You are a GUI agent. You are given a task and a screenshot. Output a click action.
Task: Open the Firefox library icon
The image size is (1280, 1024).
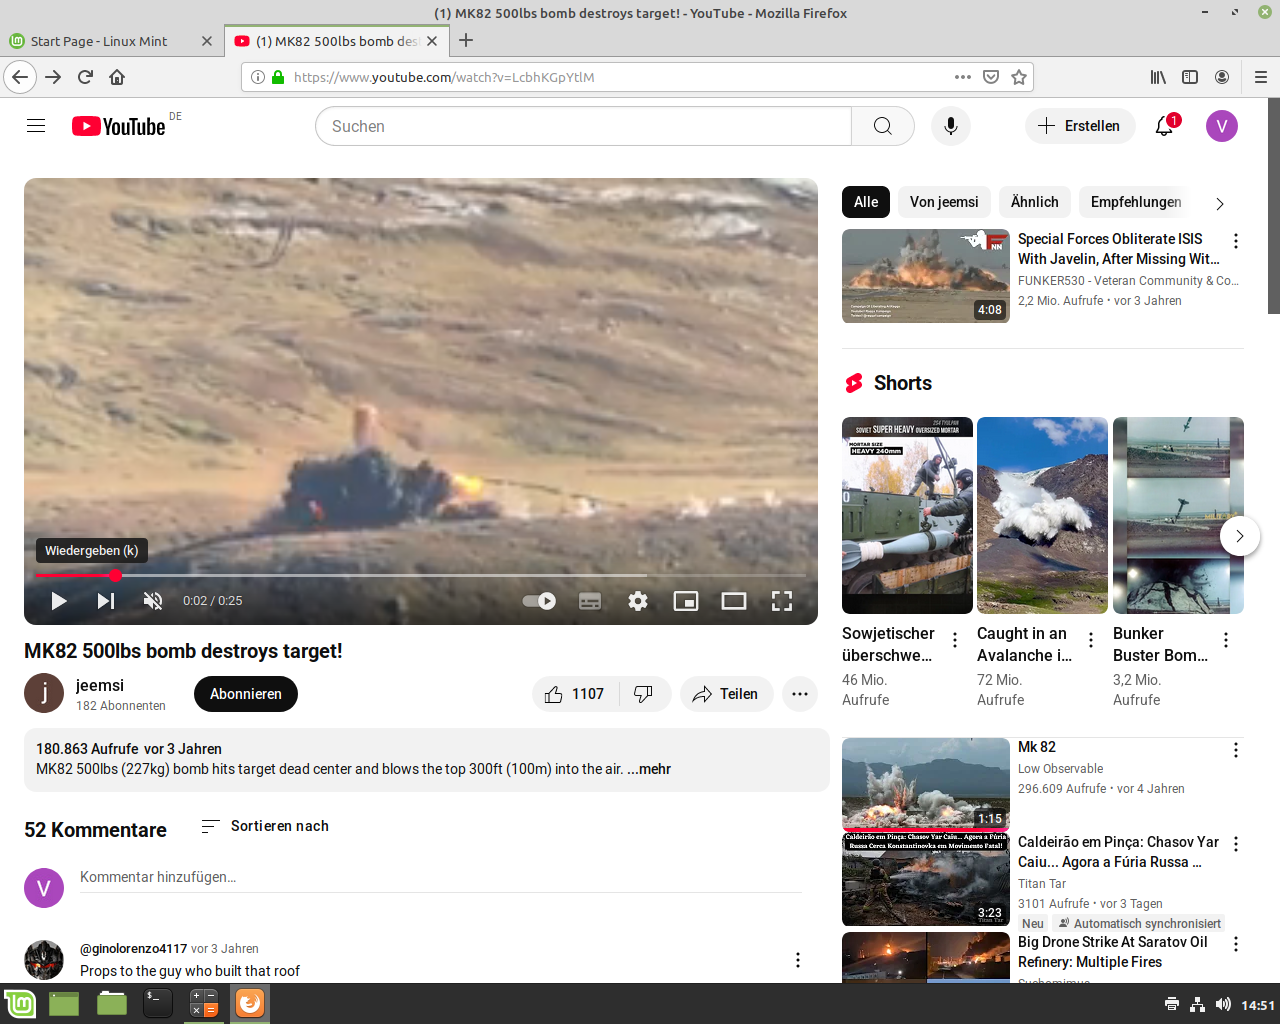(x=1158, y=77)
